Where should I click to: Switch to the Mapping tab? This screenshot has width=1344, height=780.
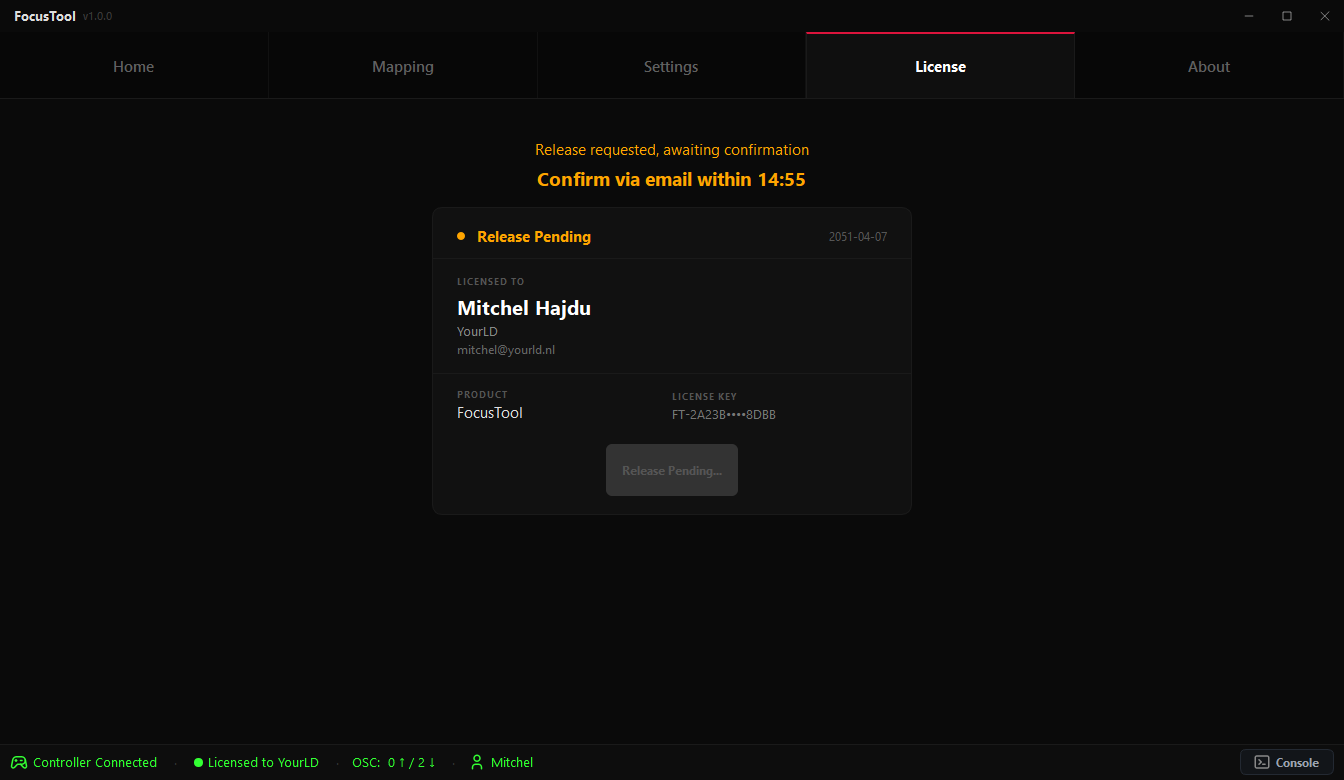click(x=403, y=66)
